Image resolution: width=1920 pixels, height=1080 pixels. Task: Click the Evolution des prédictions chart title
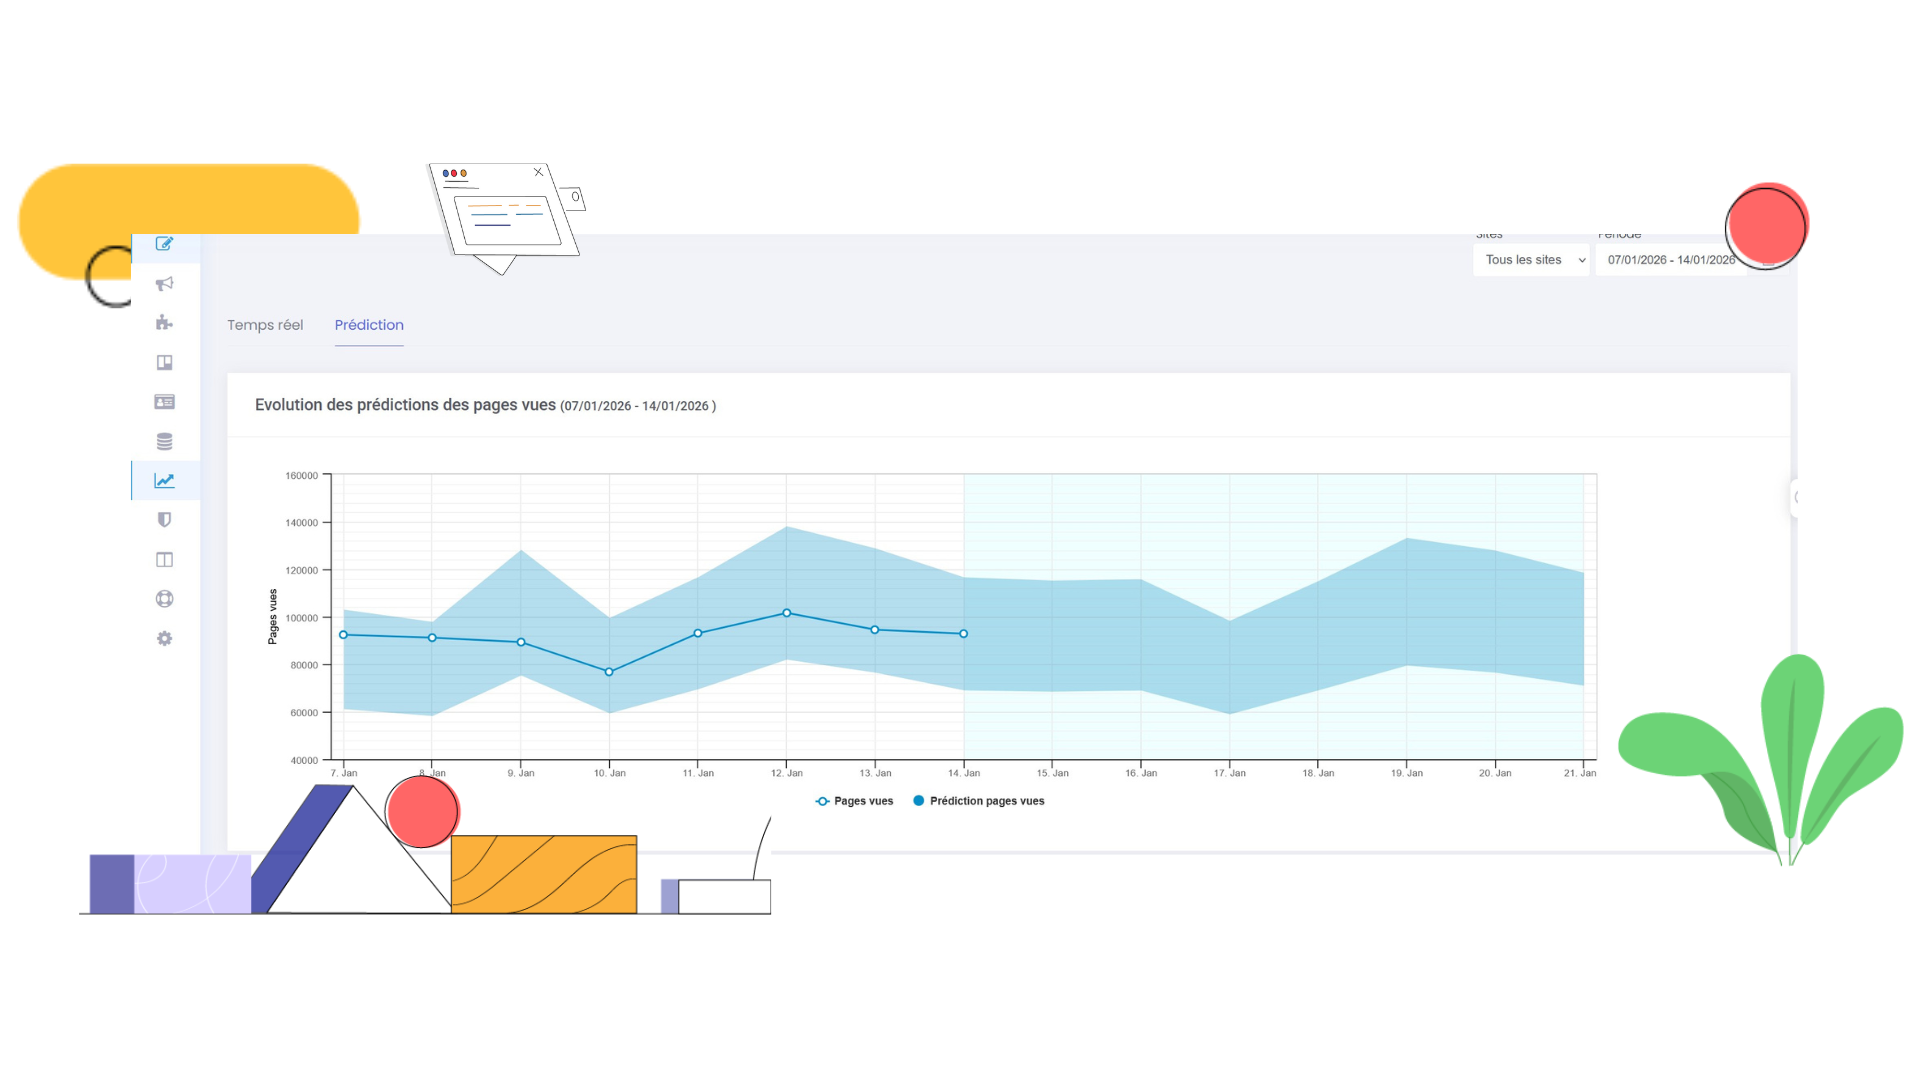tap(405, 404)
